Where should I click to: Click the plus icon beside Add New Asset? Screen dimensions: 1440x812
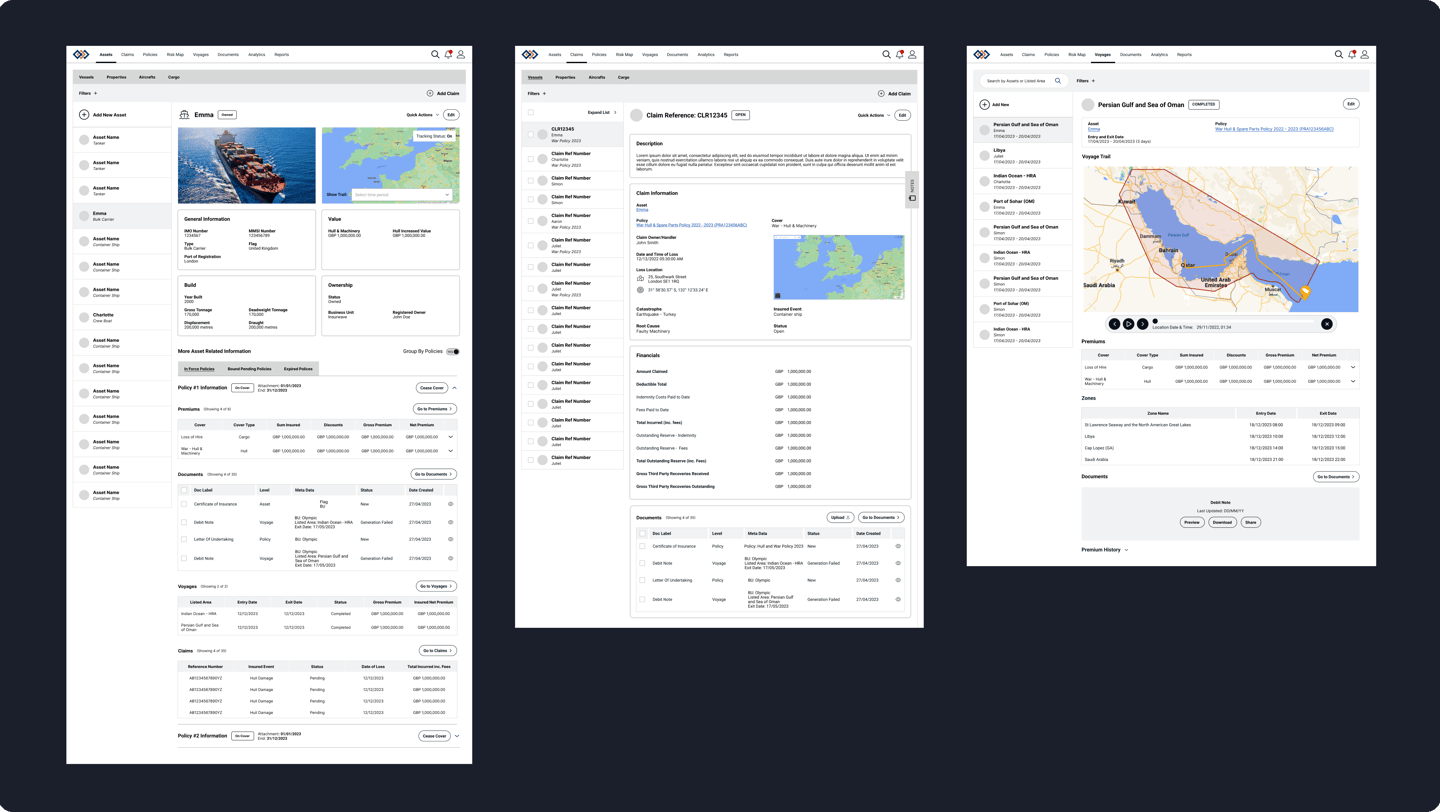[84, 115]
